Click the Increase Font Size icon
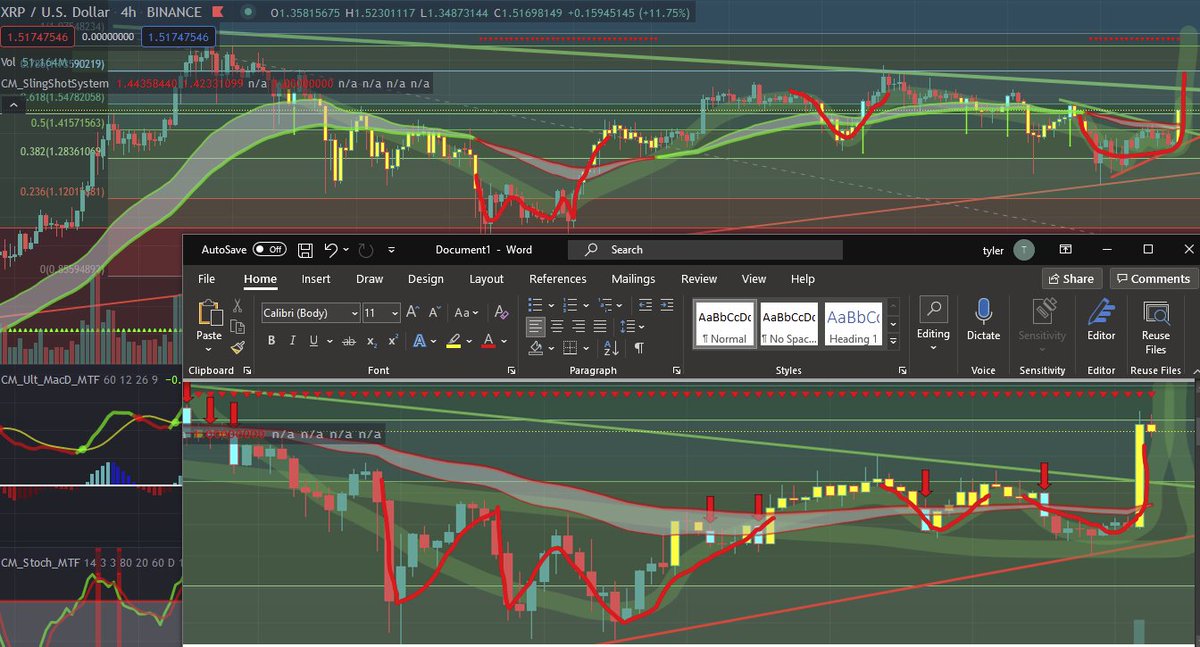The height and width of the screenshot is (647, 1200). pyautogui.click(x=413, y=313)
